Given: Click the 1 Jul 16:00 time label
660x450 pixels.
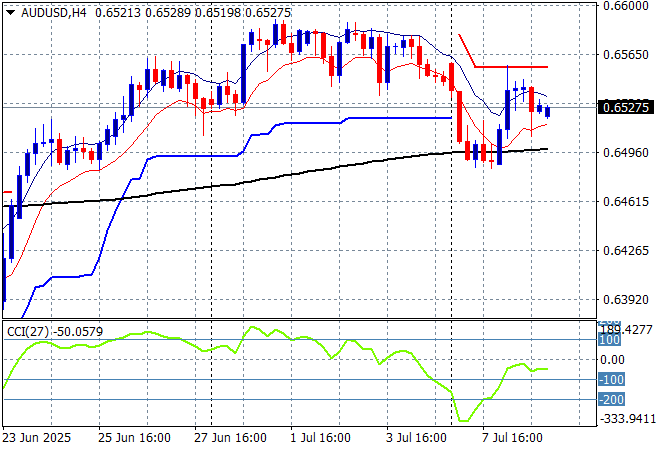Looking at the screenshot, I should (x=320, y=438).
